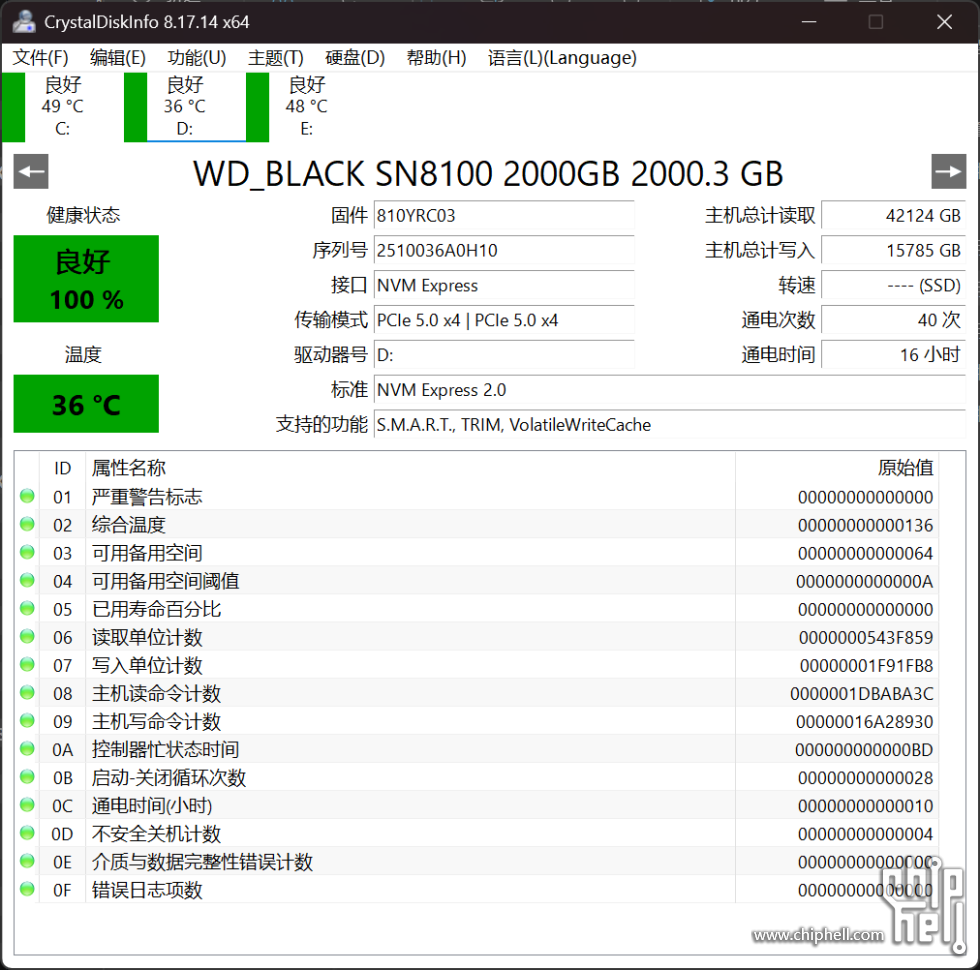Select raw value 00000016A28930
This screenshot has height=970, width=980.
tap(864, 722)
